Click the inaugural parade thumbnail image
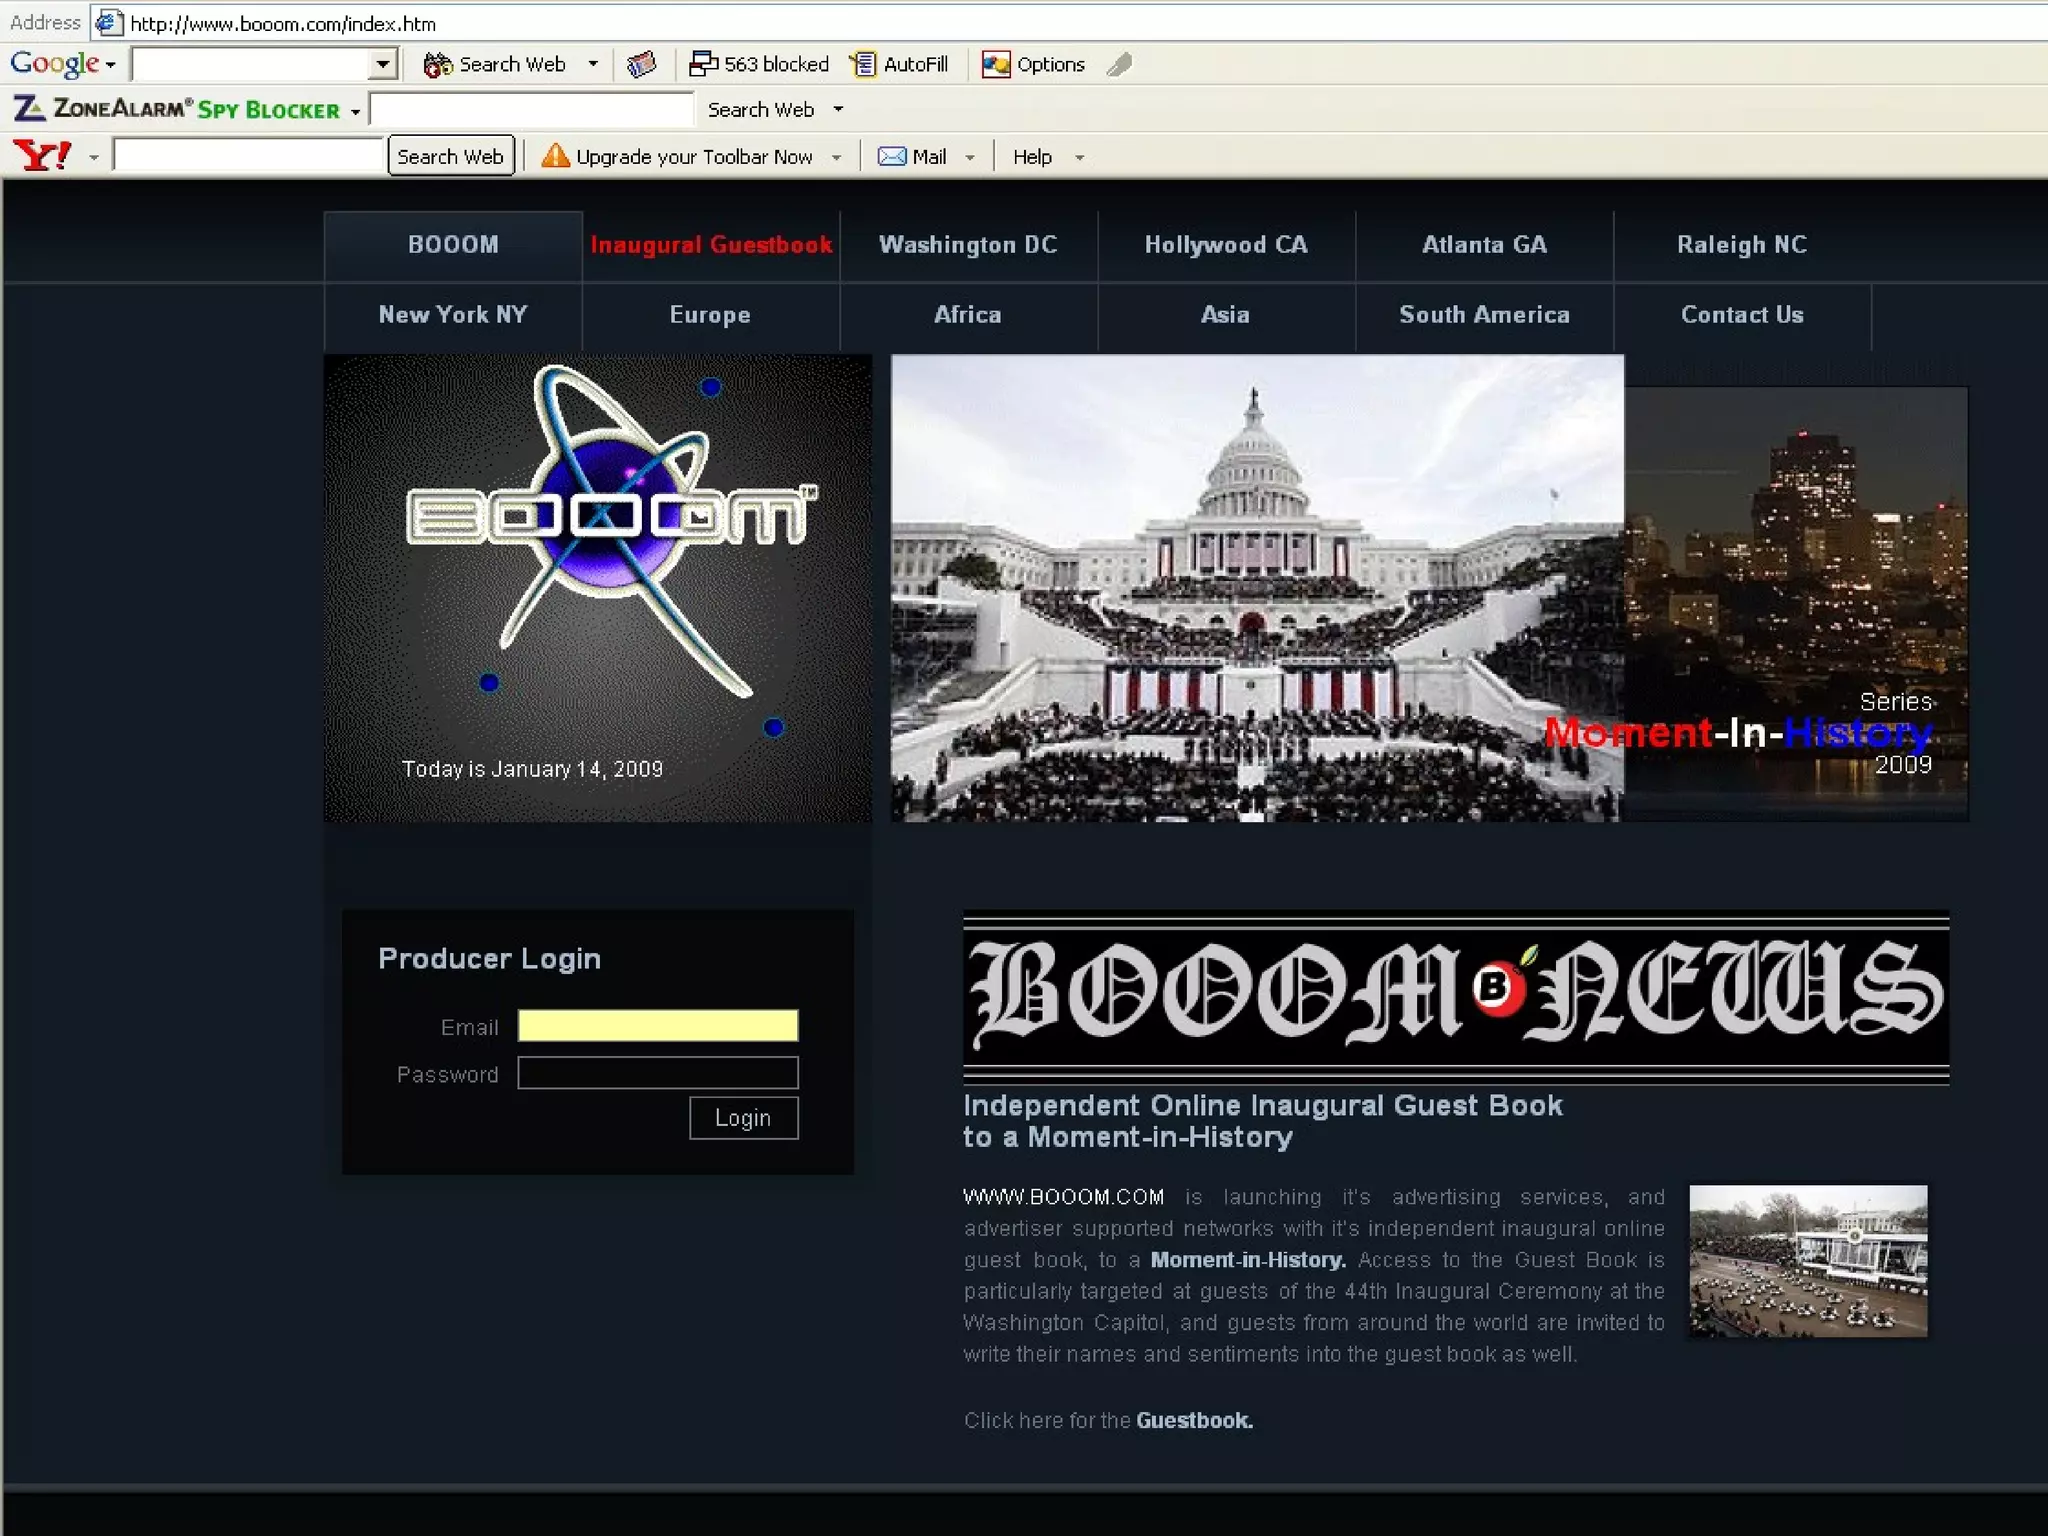Viewport: 2048px width, 1536px height. tap(1807, 1260)
